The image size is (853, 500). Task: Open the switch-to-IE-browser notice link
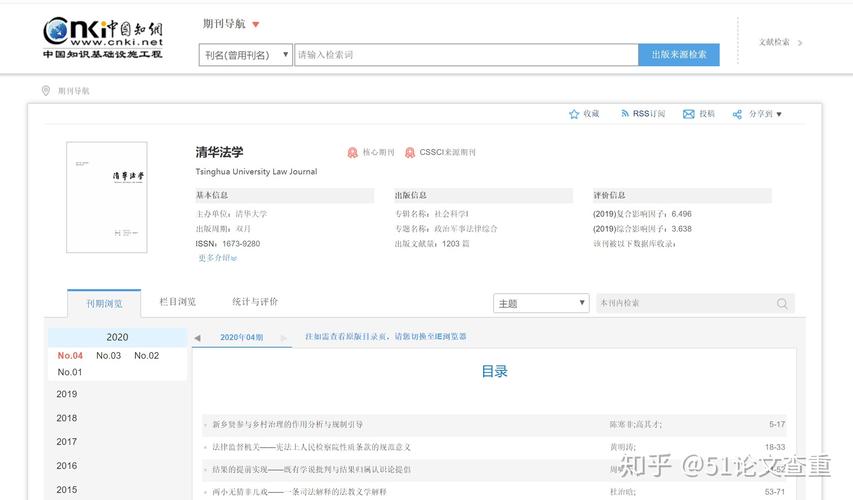click(386, 337)
